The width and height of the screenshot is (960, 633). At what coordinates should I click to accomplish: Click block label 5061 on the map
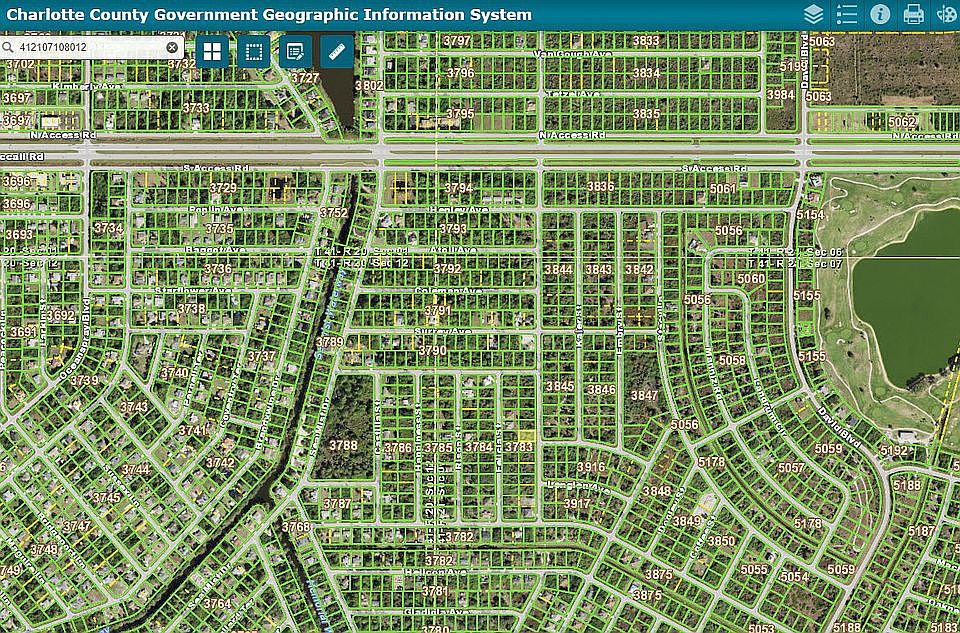pyautogui.click(x=723, y=189)
